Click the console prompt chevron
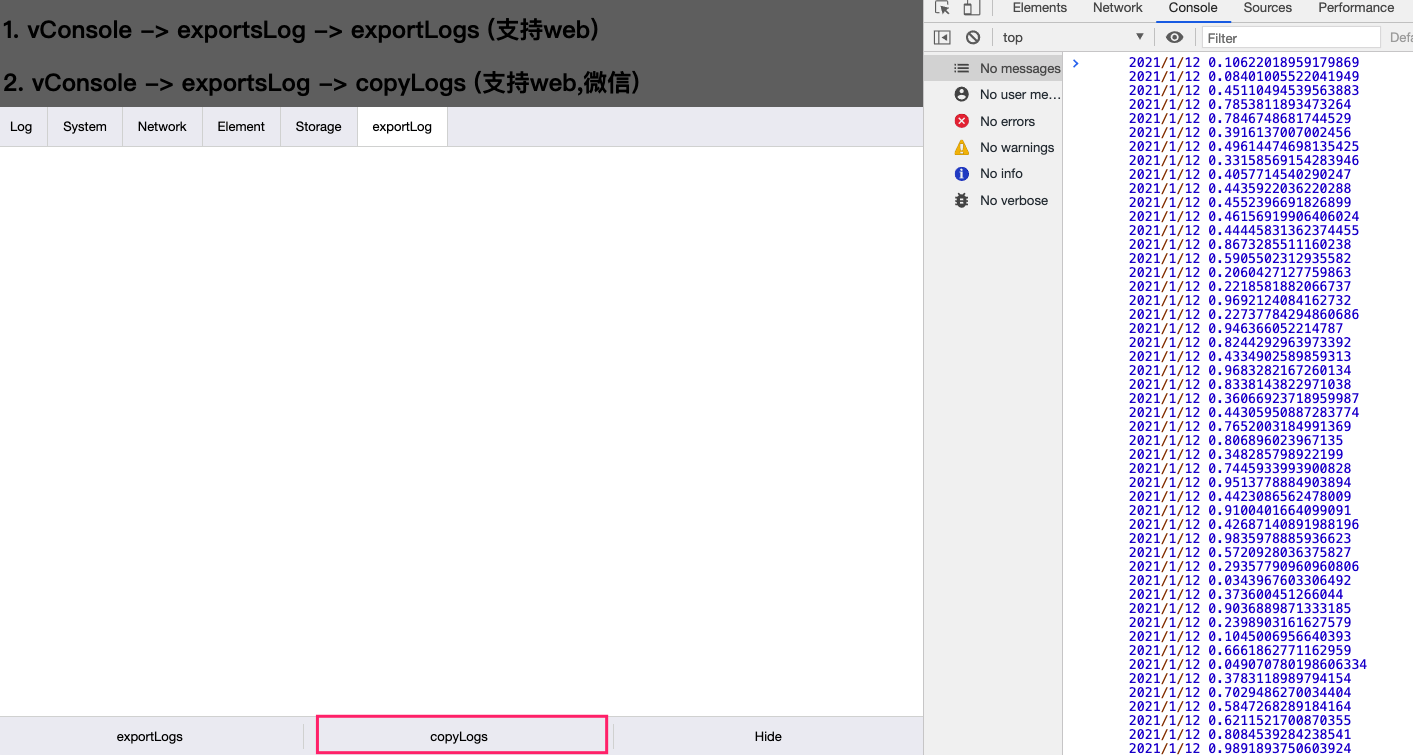1413x755 pixels. [x=1076, y=63]
